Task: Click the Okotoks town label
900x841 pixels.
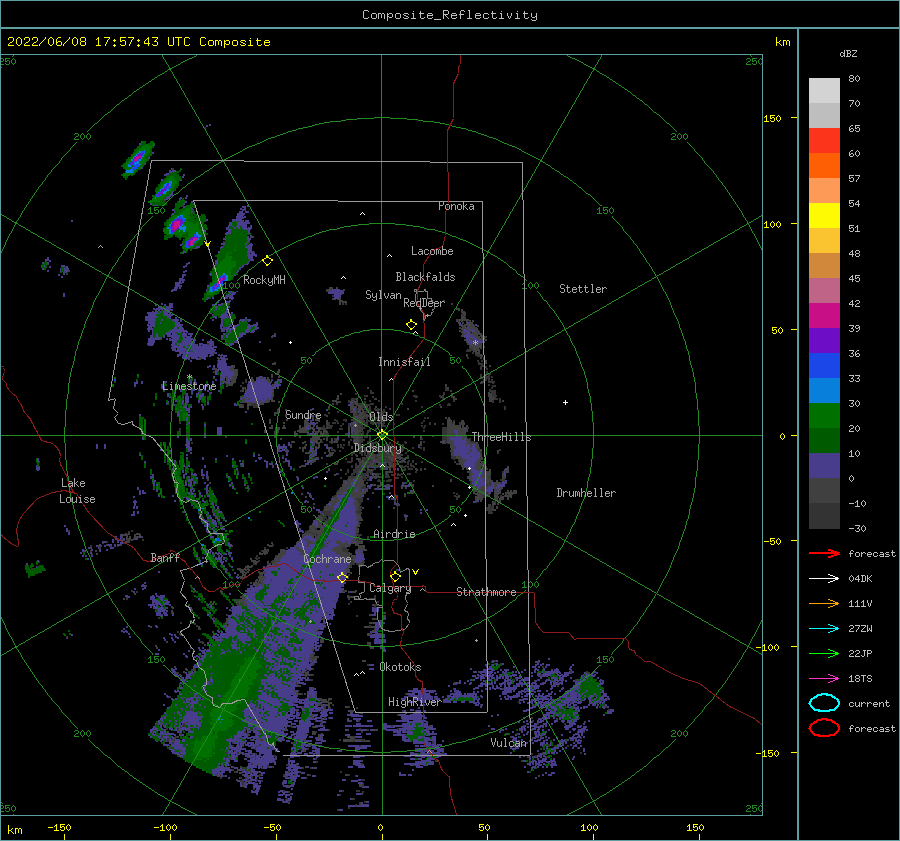Action: pos(400,667)
